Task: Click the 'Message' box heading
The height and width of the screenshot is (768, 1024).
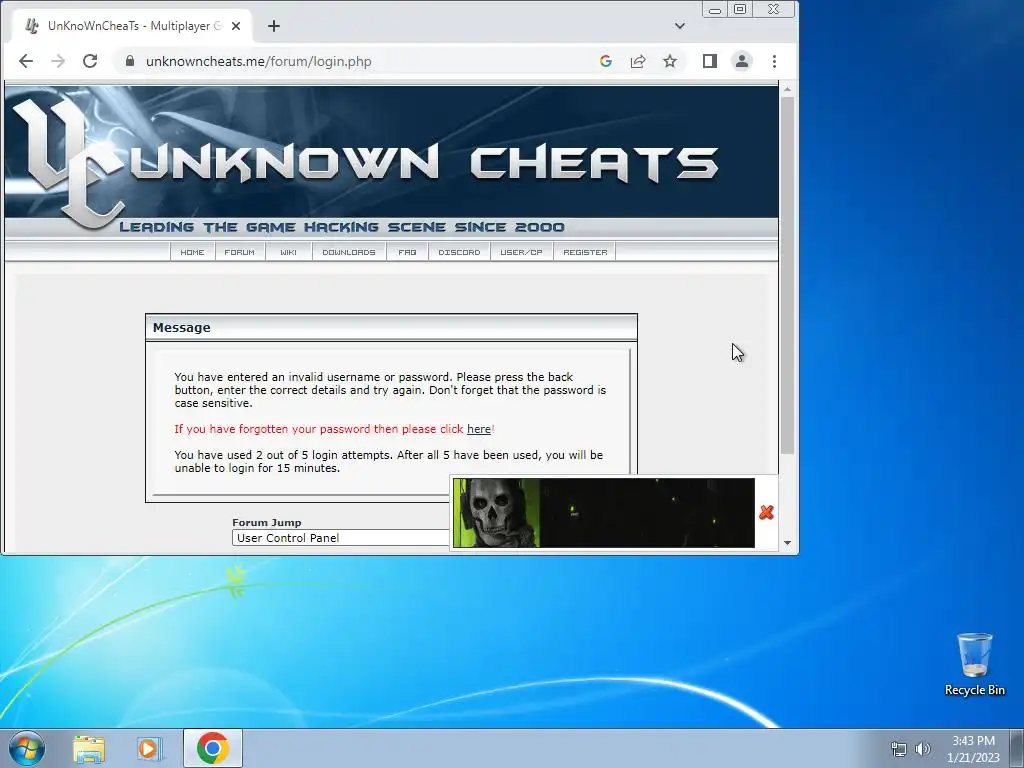Action: tap(182, 328)
